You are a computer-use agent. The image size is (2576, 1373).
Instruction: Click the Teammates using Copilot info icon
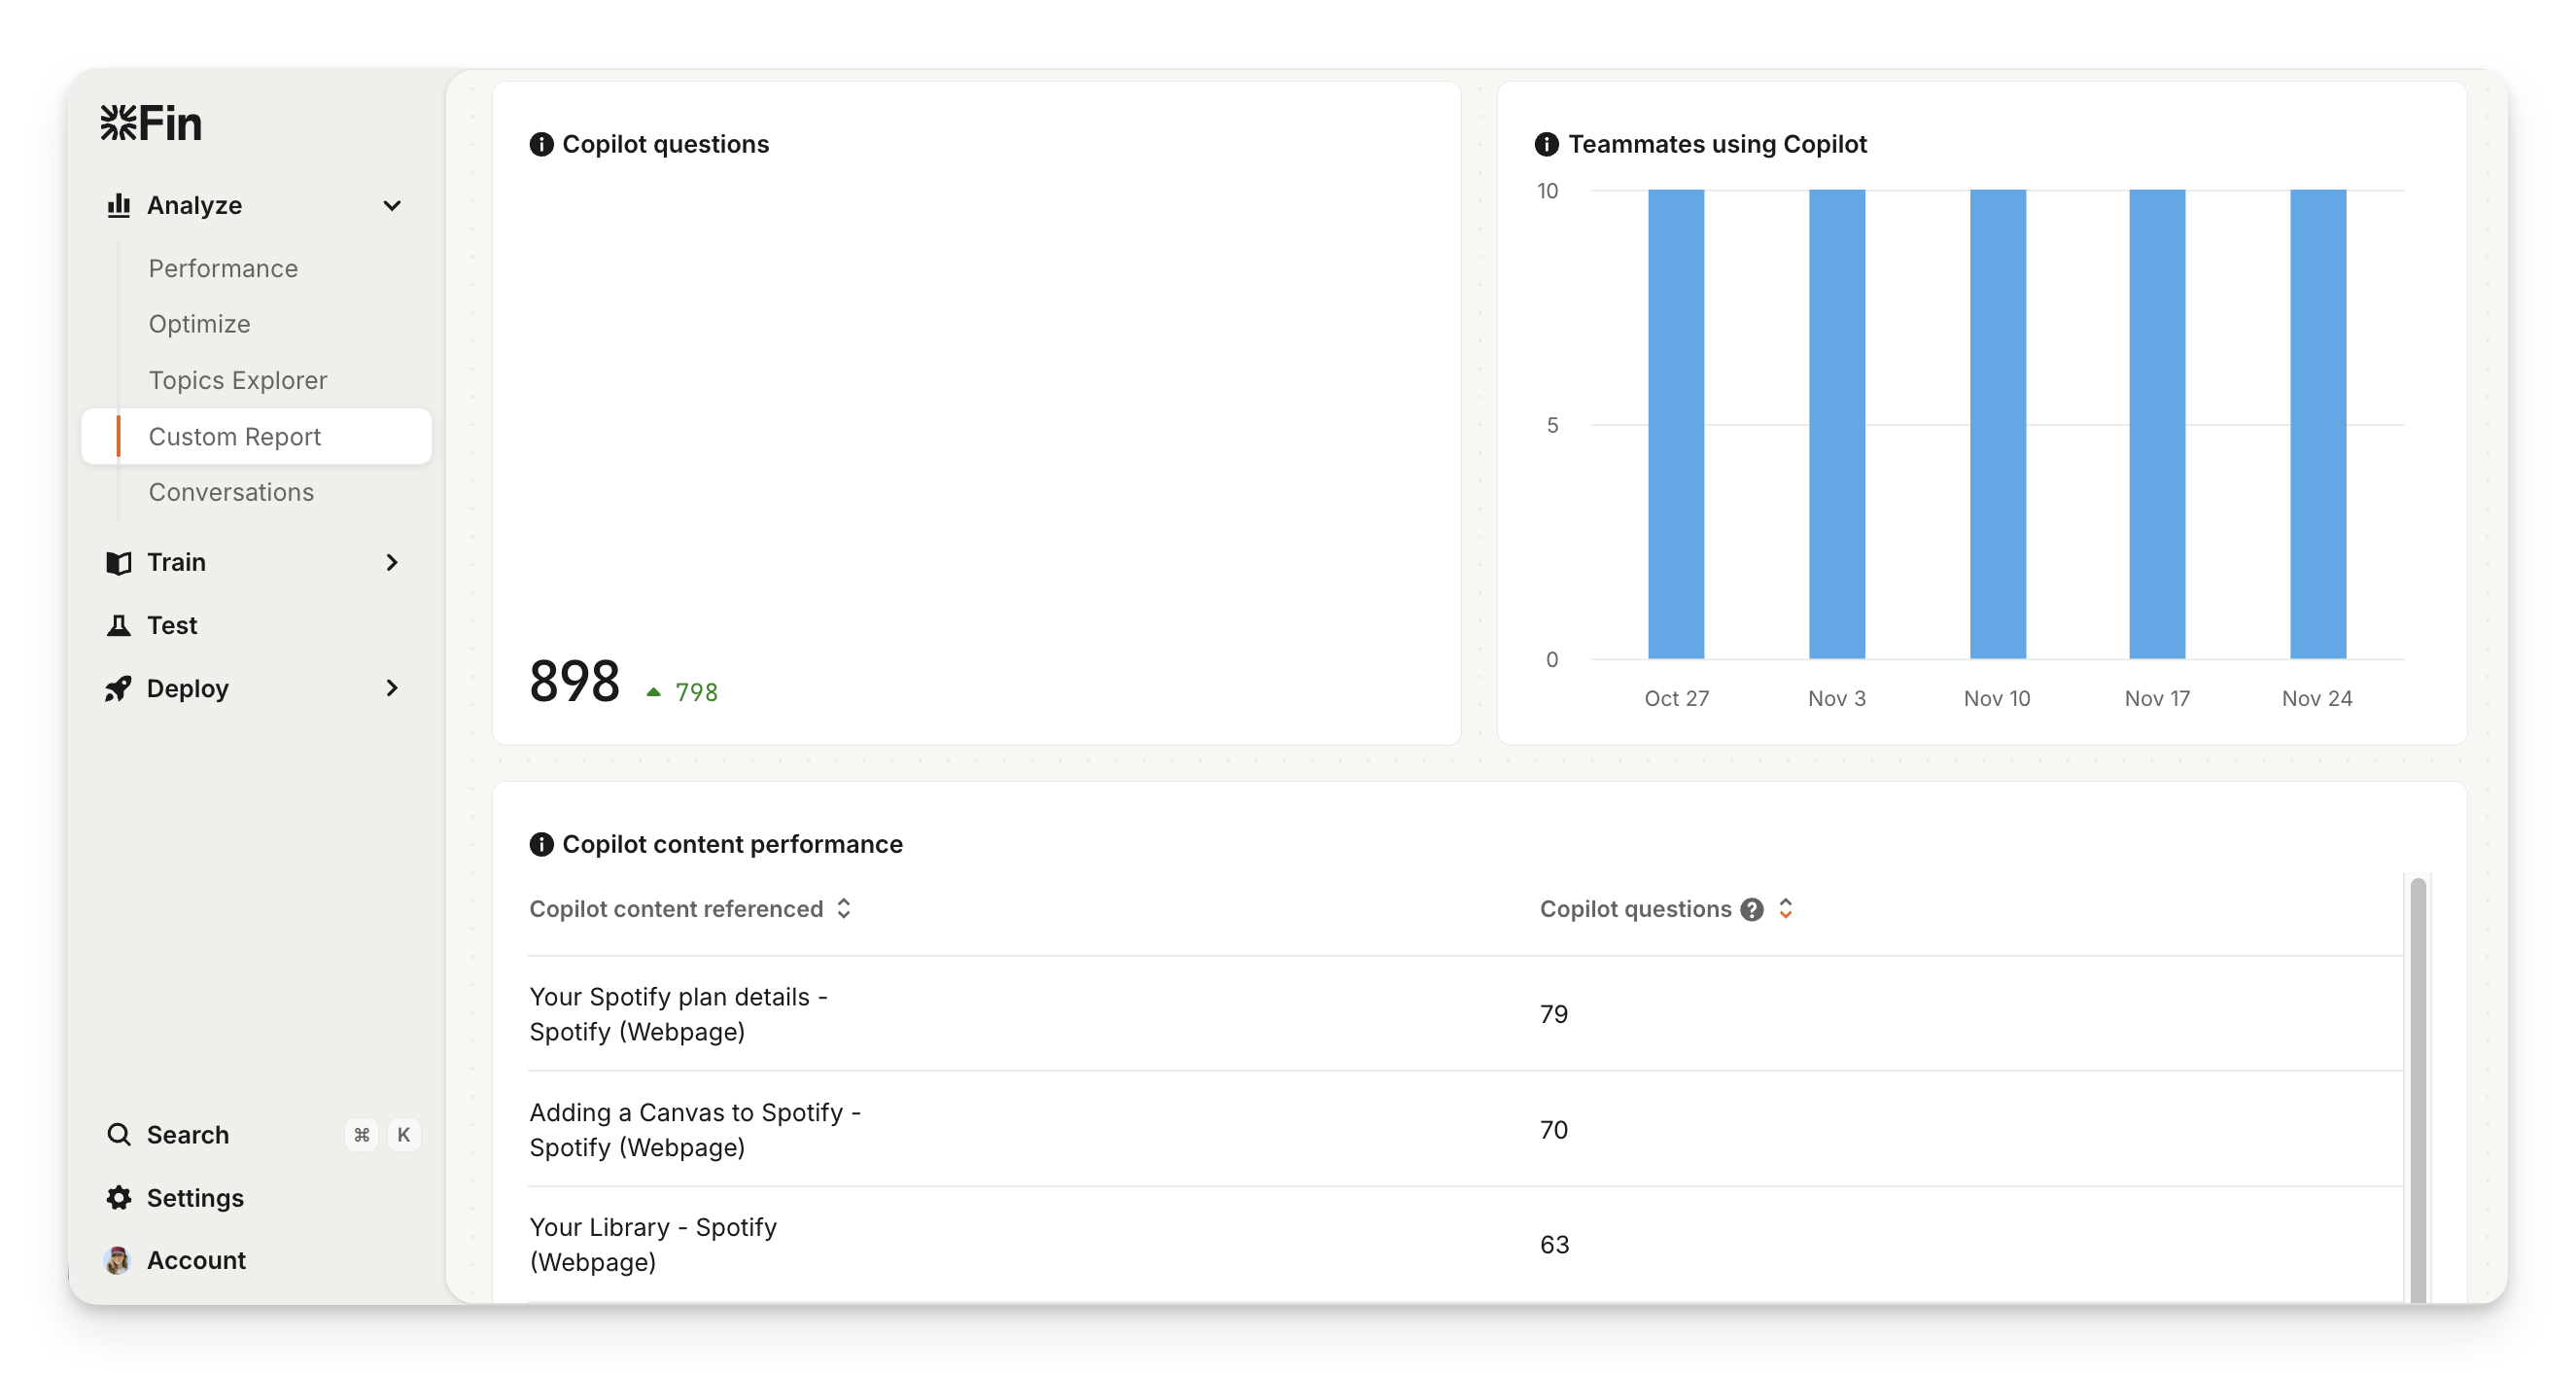click(1546, 144)
